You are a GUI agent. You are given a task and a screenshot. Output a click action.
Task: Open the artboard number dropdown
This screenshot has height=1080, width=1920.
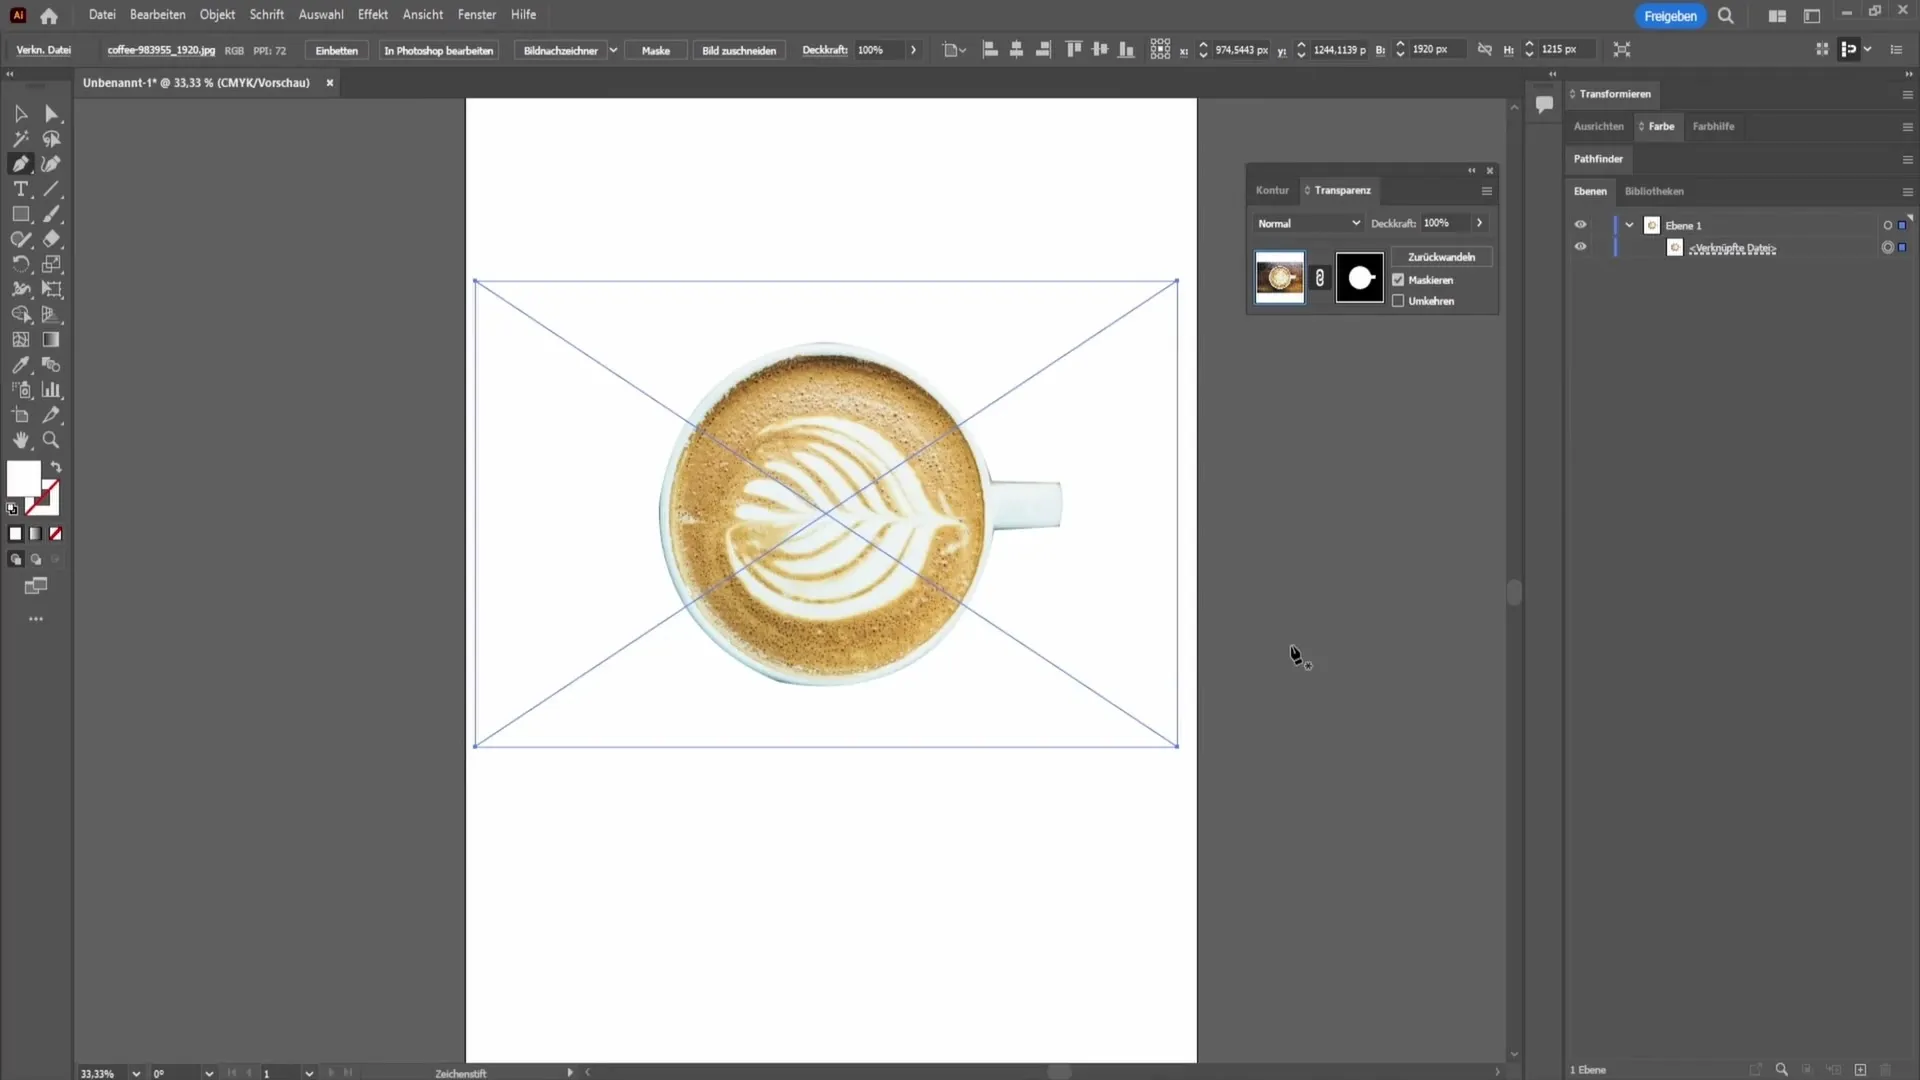click(309, 1073)
